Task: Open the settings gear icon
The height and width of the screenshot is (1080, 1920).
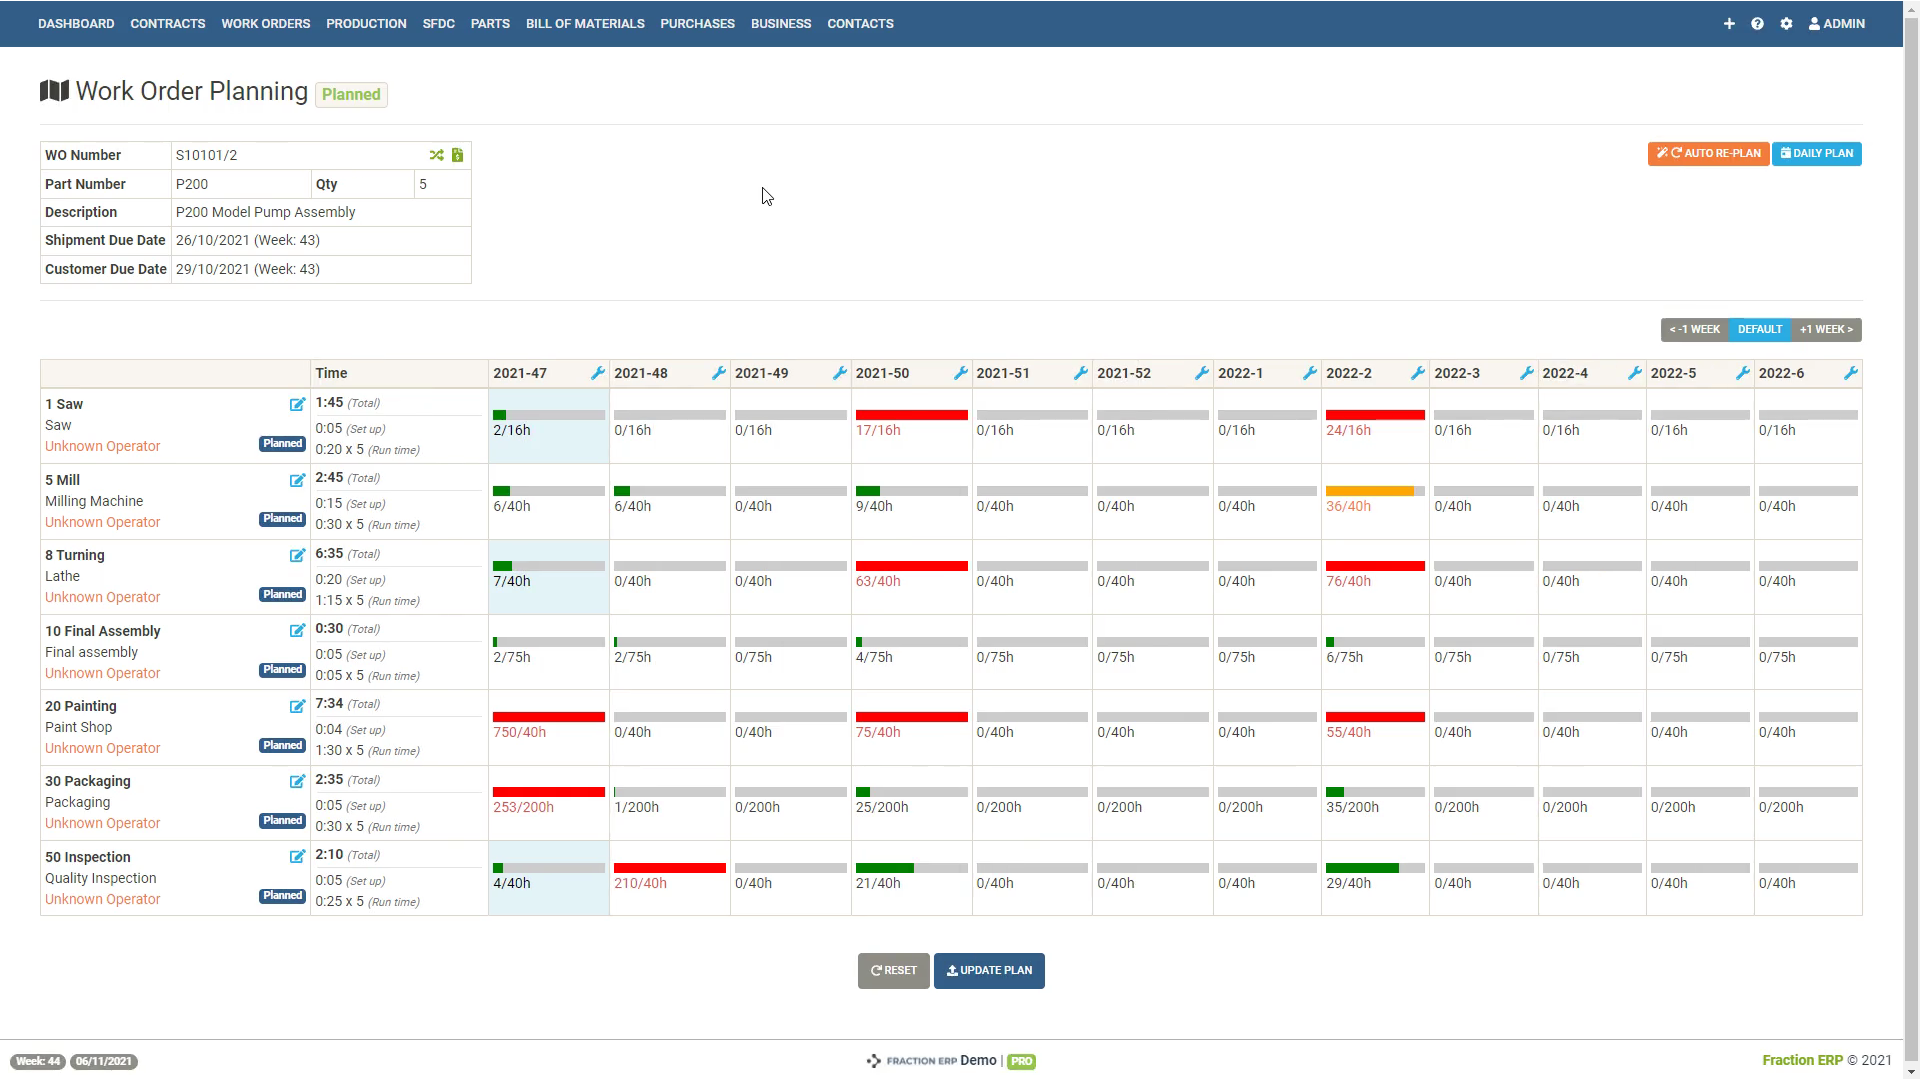Action: pos(1786,23)
